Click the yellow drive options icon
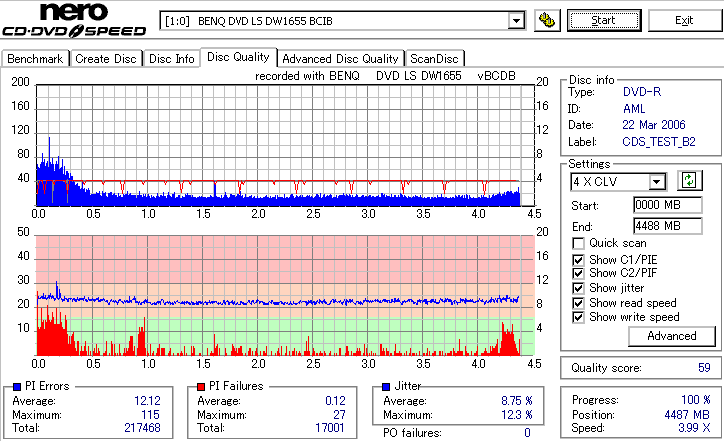 coord(547,21)
